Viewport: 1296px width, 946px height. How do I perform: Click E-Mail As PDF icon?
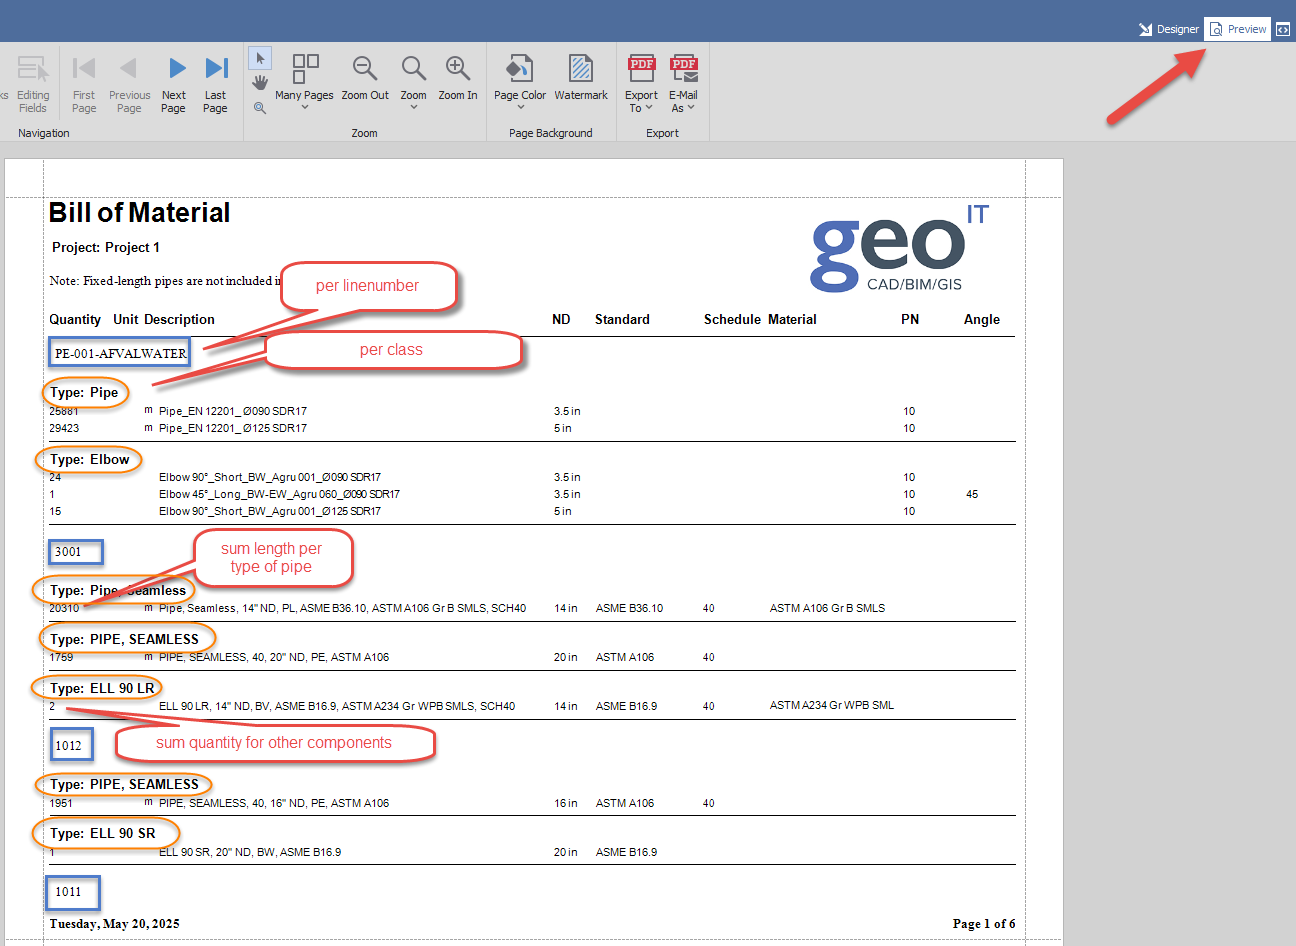pyautogui.click(x=684, y=68)
